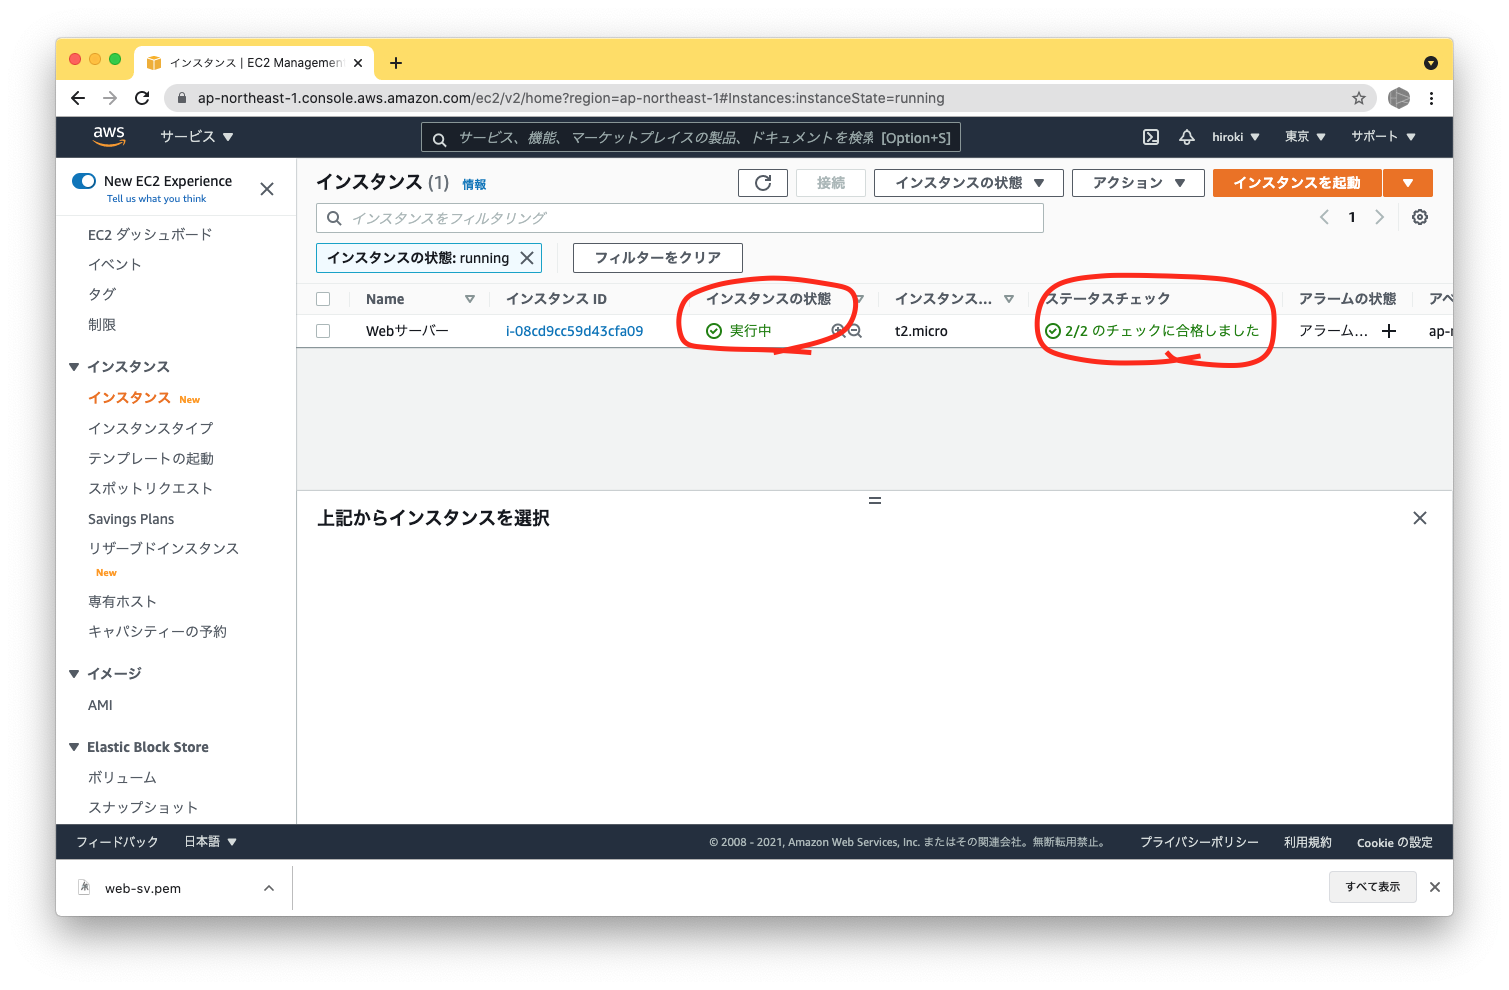Collapse the Elastic Block Store section
The width and height of the screenshot is (1509, 990).
tap(74, 746)
